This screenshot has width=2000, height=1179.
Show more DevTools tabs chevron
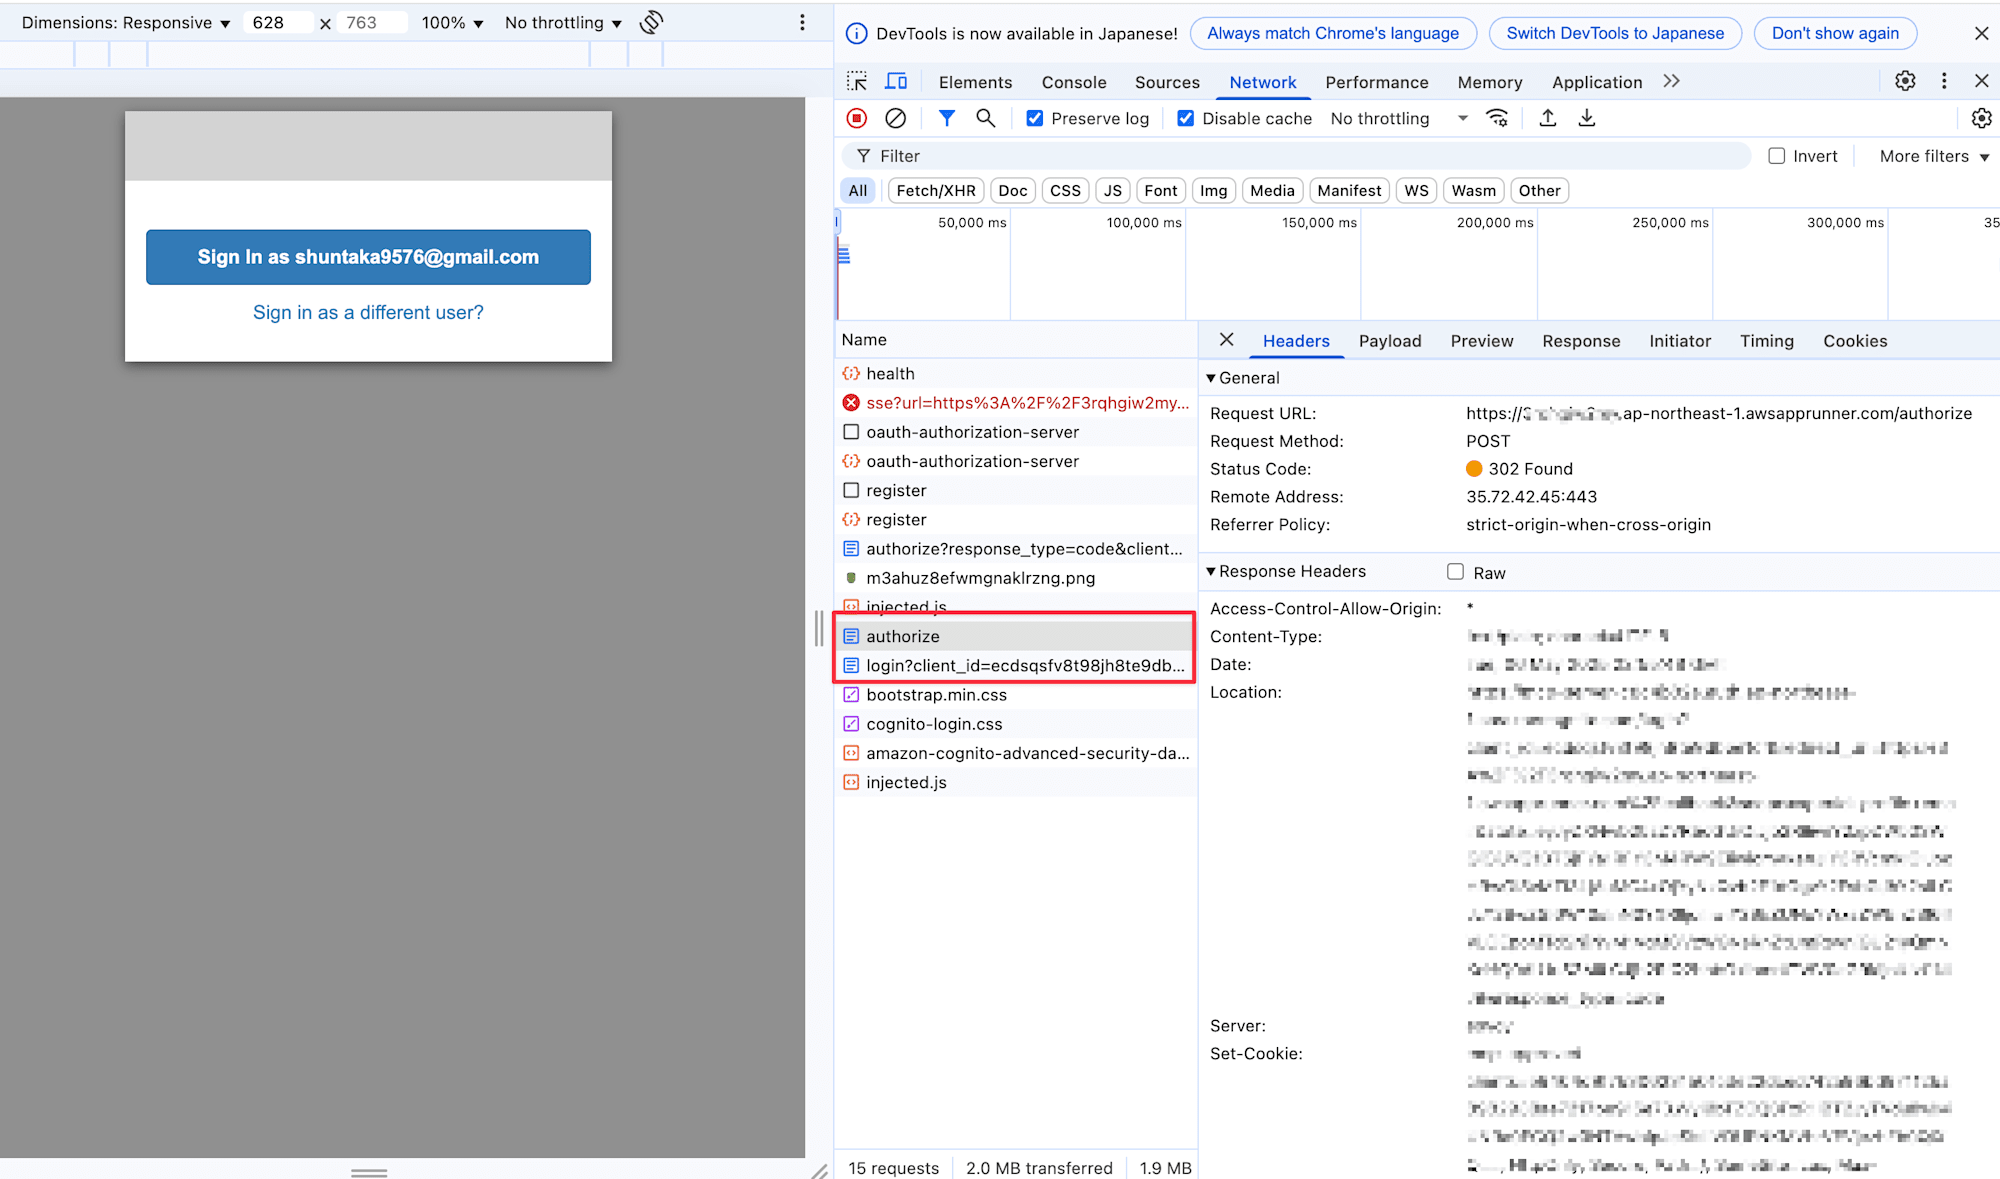[x=1672, y=81]
